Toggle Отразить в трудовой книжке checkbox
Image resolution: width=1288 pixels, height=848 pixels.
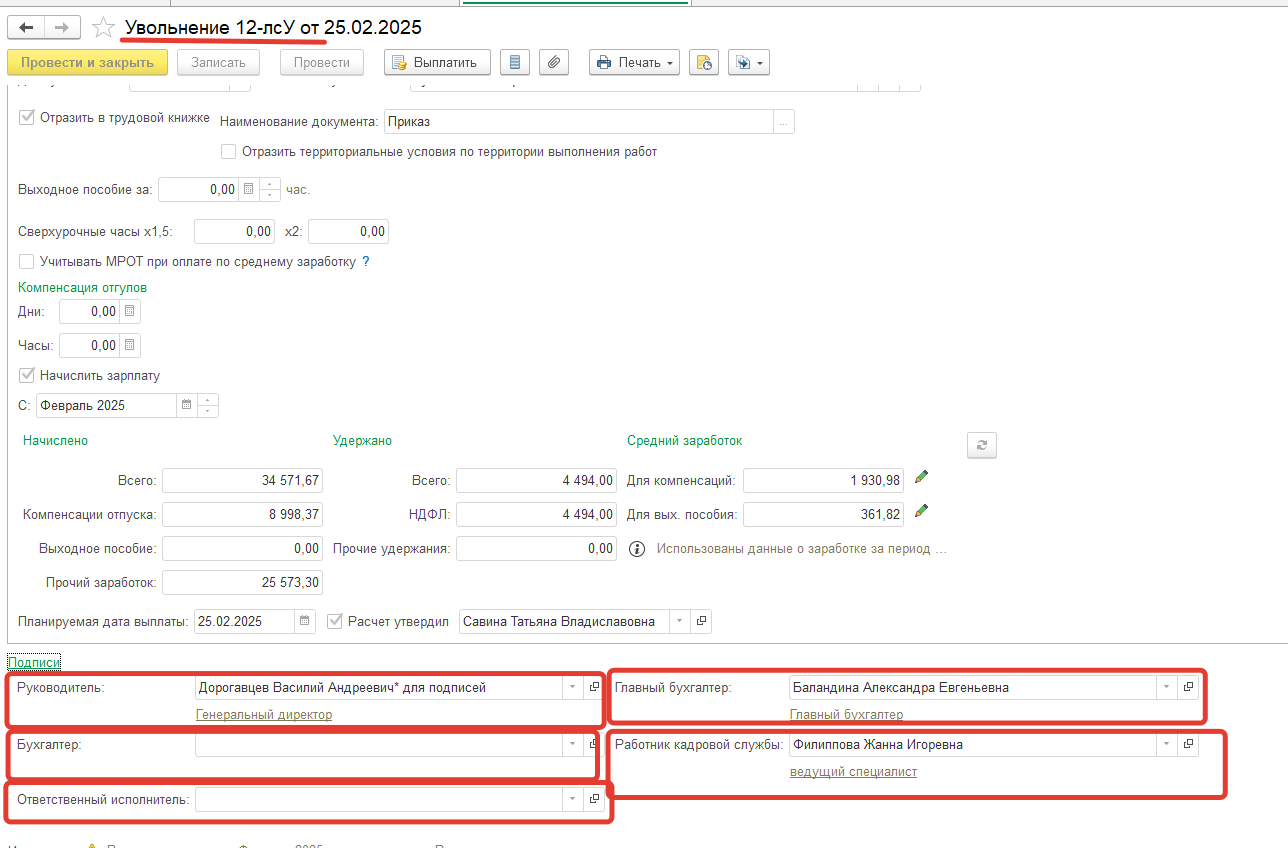coord(27,117)
